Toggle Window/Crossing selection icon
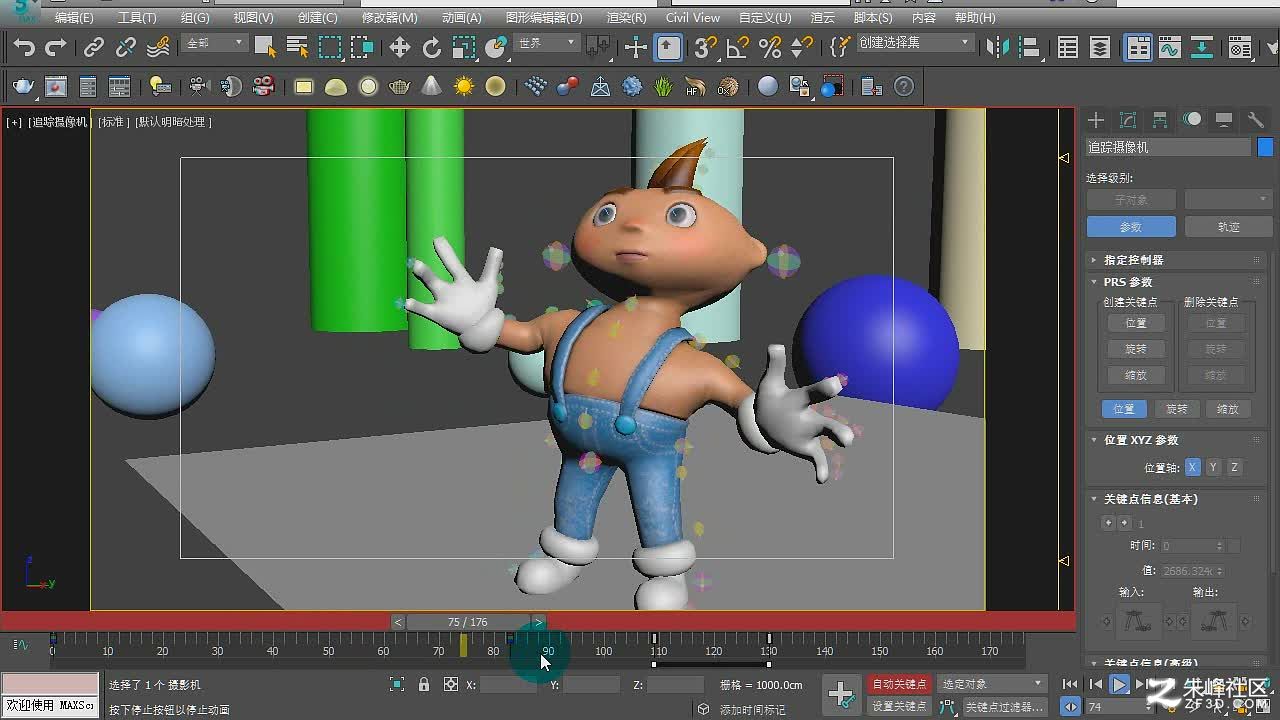Screen dimensions: 1280x720 (362, 47)
